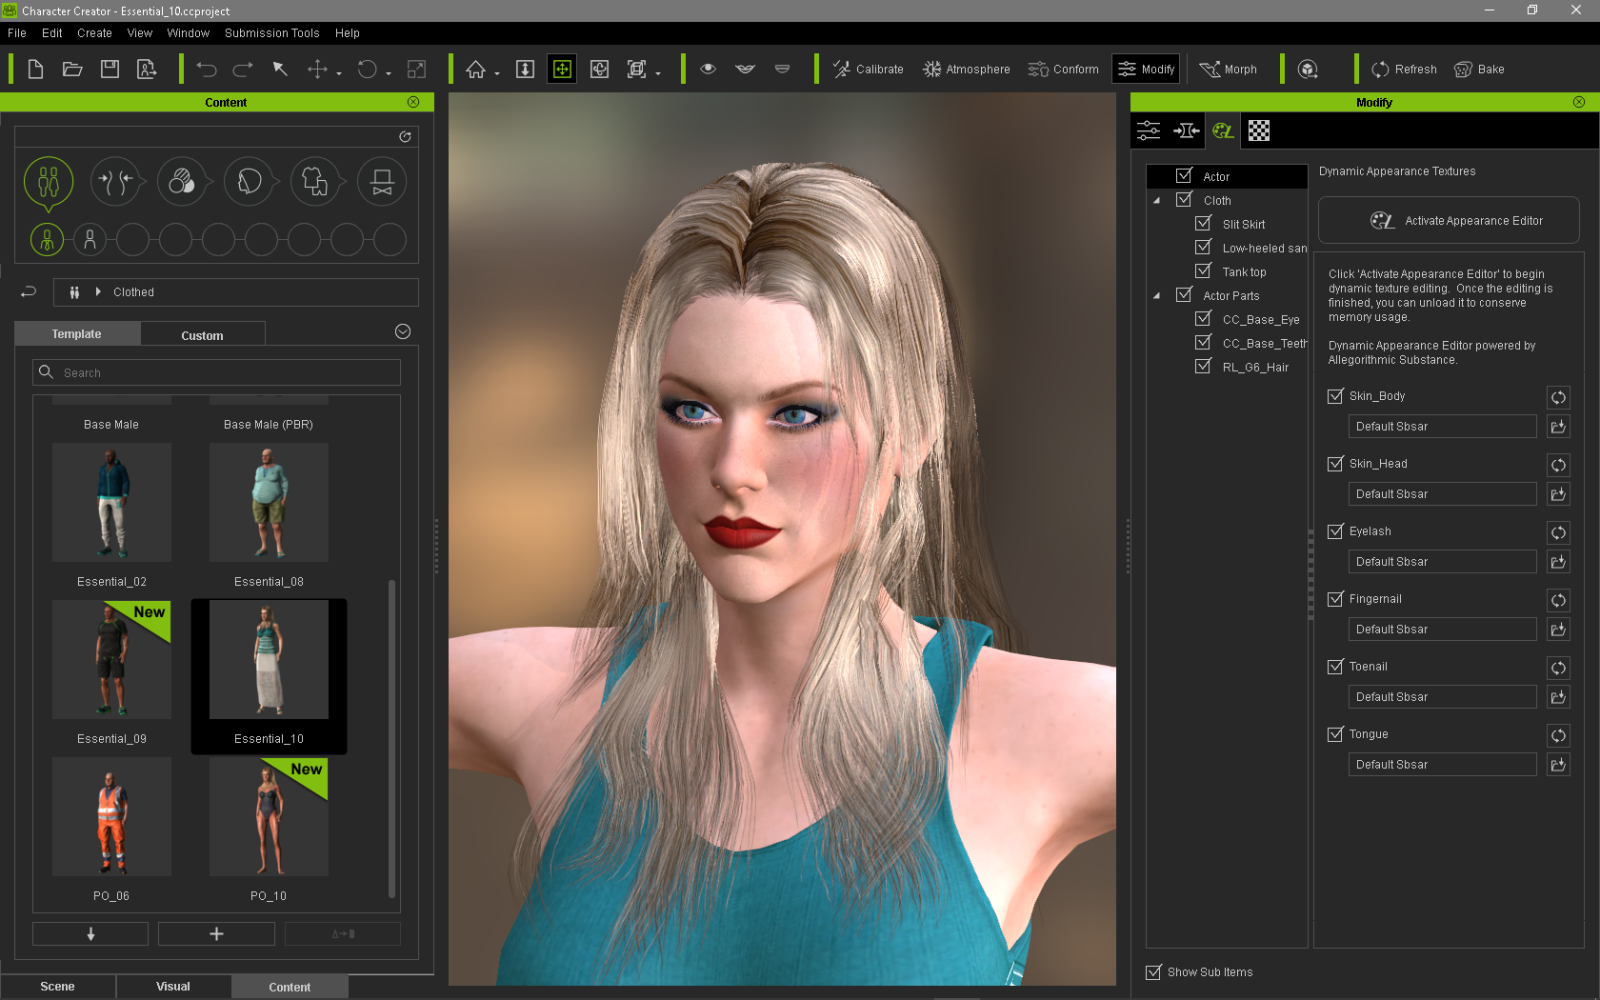Select the Move gizmo tool
Screen dimensions: 1600x1000
pos(317,69)
